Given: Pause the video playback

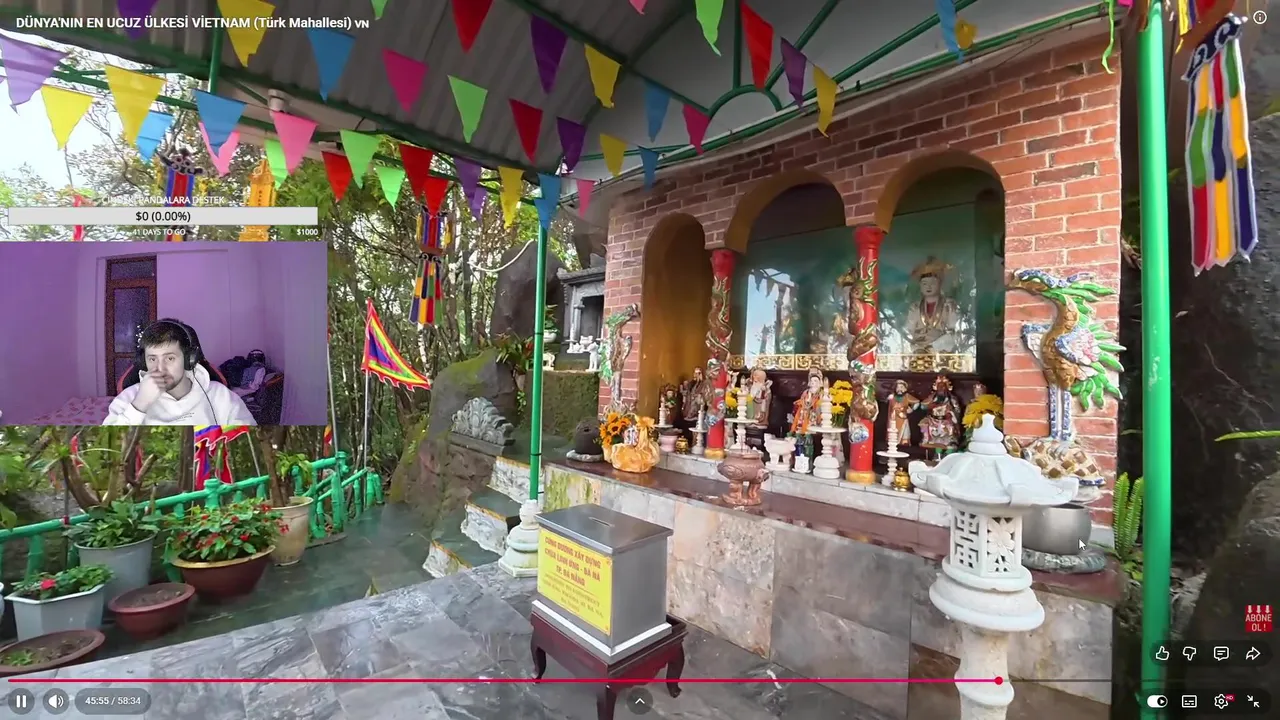Looking at the screenshot, I should [x=21, y=701].
